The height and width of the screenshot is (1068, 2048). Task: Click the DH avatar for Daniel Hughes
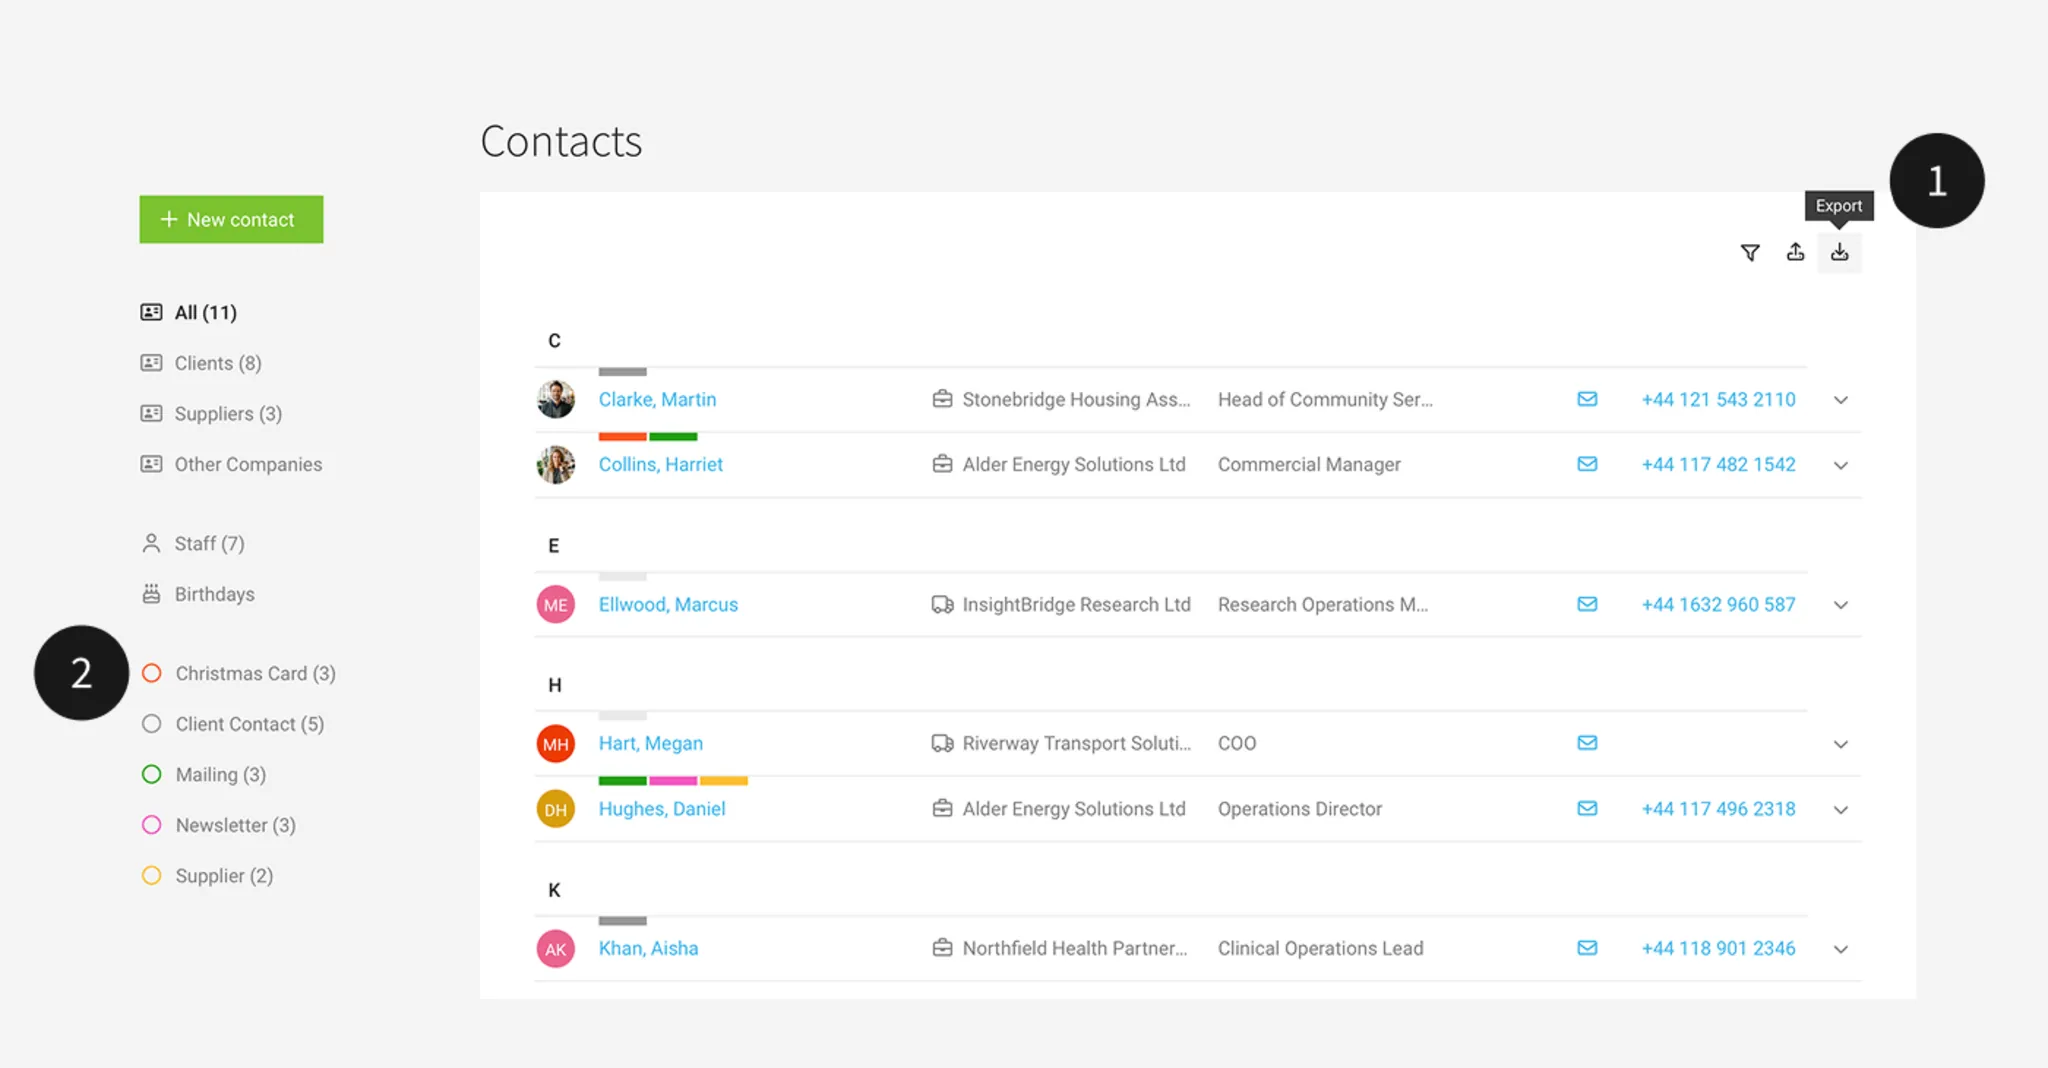[556, 808]
